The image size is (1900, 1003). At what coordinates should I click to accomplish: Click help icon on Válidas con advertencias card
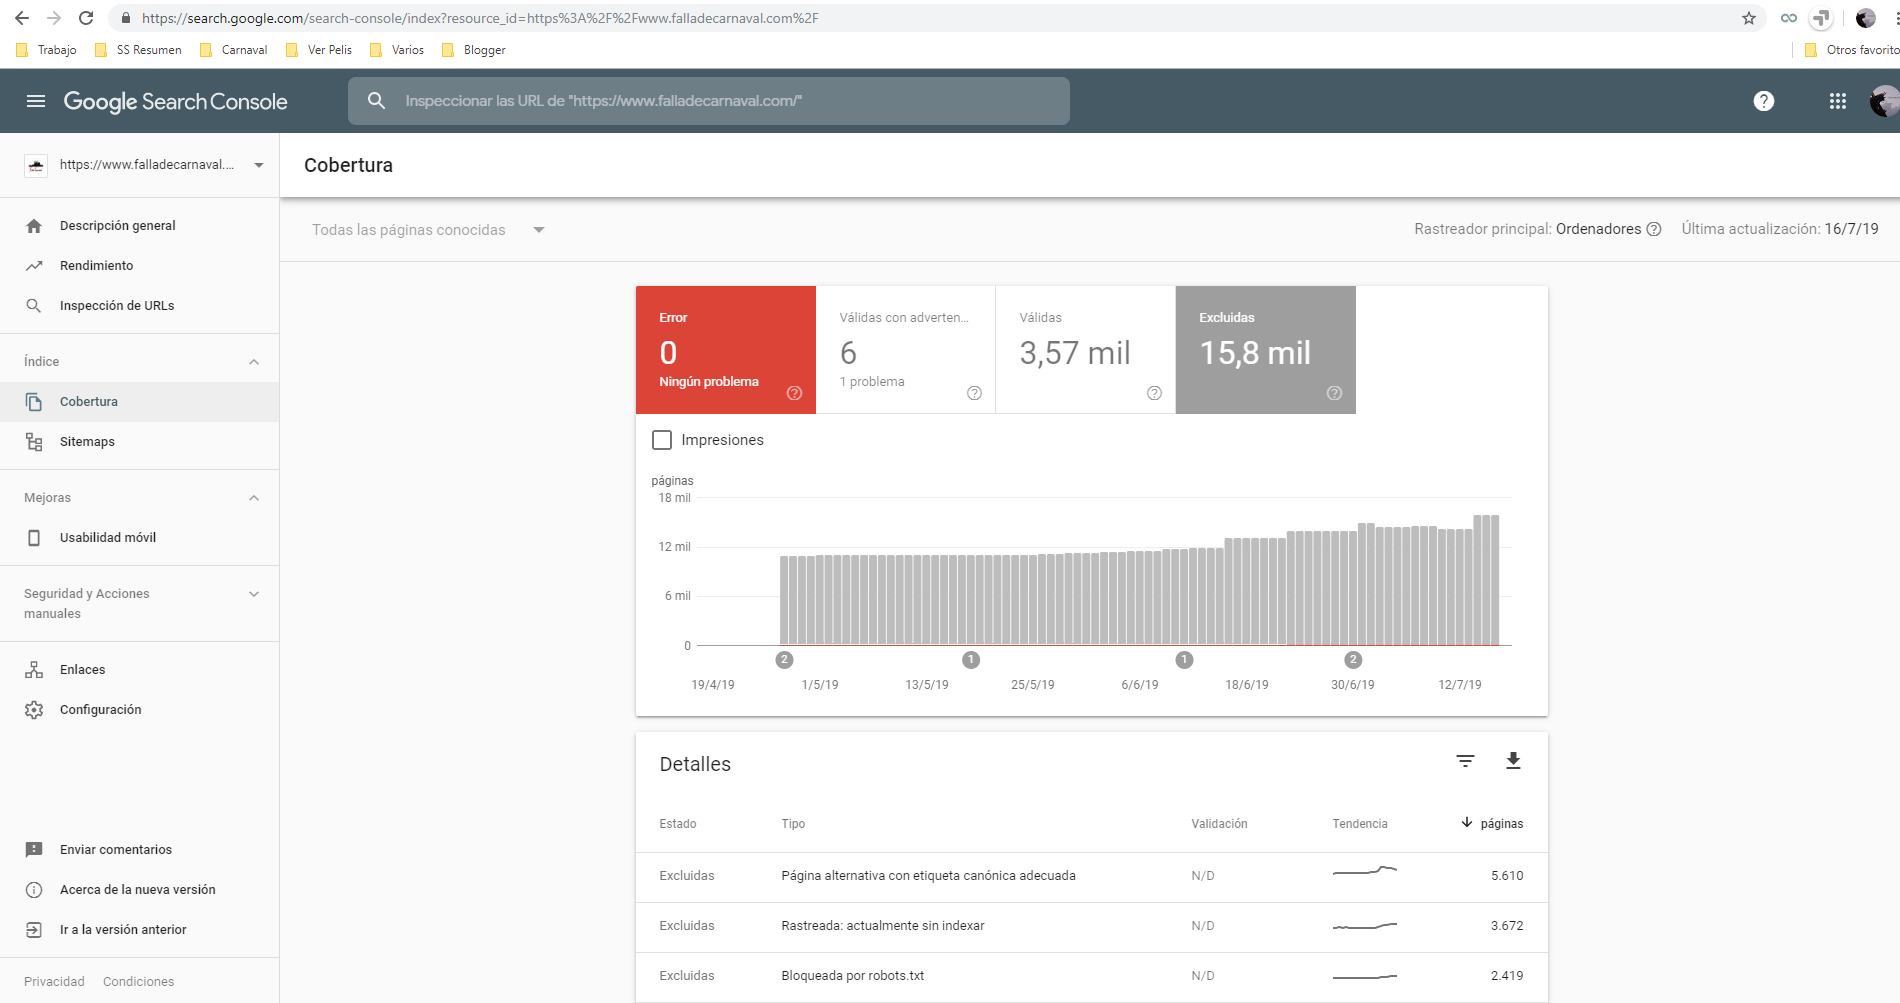[974, 393]
